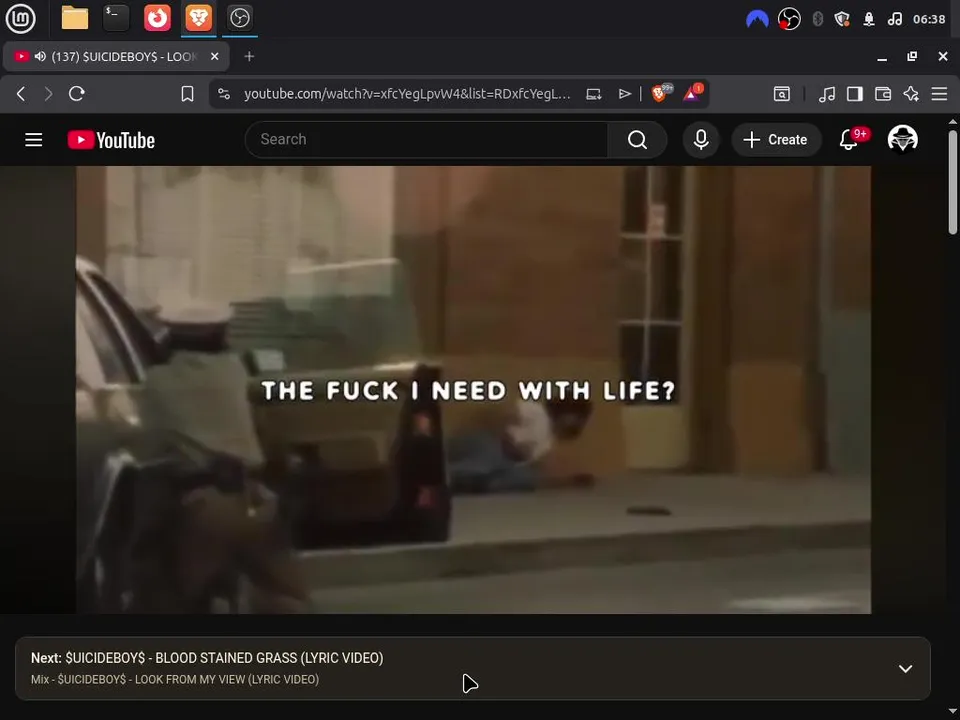Image resolution: width=960 pixels, height=720 pixels.
Task: Open Brave Shields lion icon
Action: 660,93
